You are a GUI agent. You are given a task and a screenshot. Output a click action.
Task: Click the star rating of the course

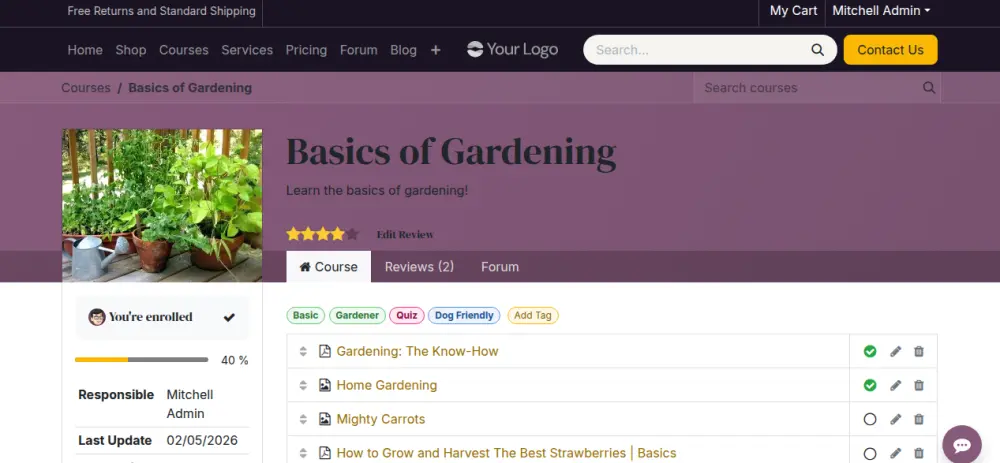point(322,234)
